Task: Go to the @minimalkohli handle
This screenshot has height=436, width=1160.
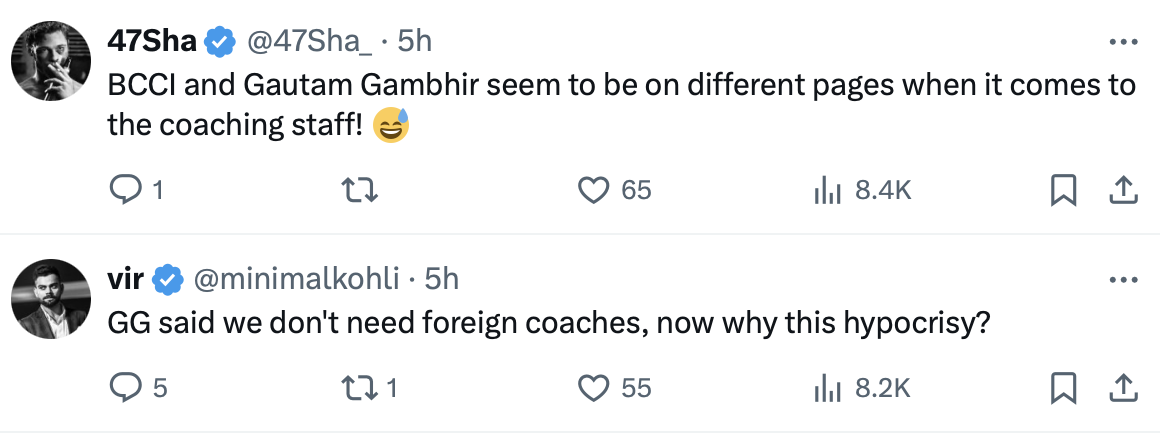Action: pos(297,279)
